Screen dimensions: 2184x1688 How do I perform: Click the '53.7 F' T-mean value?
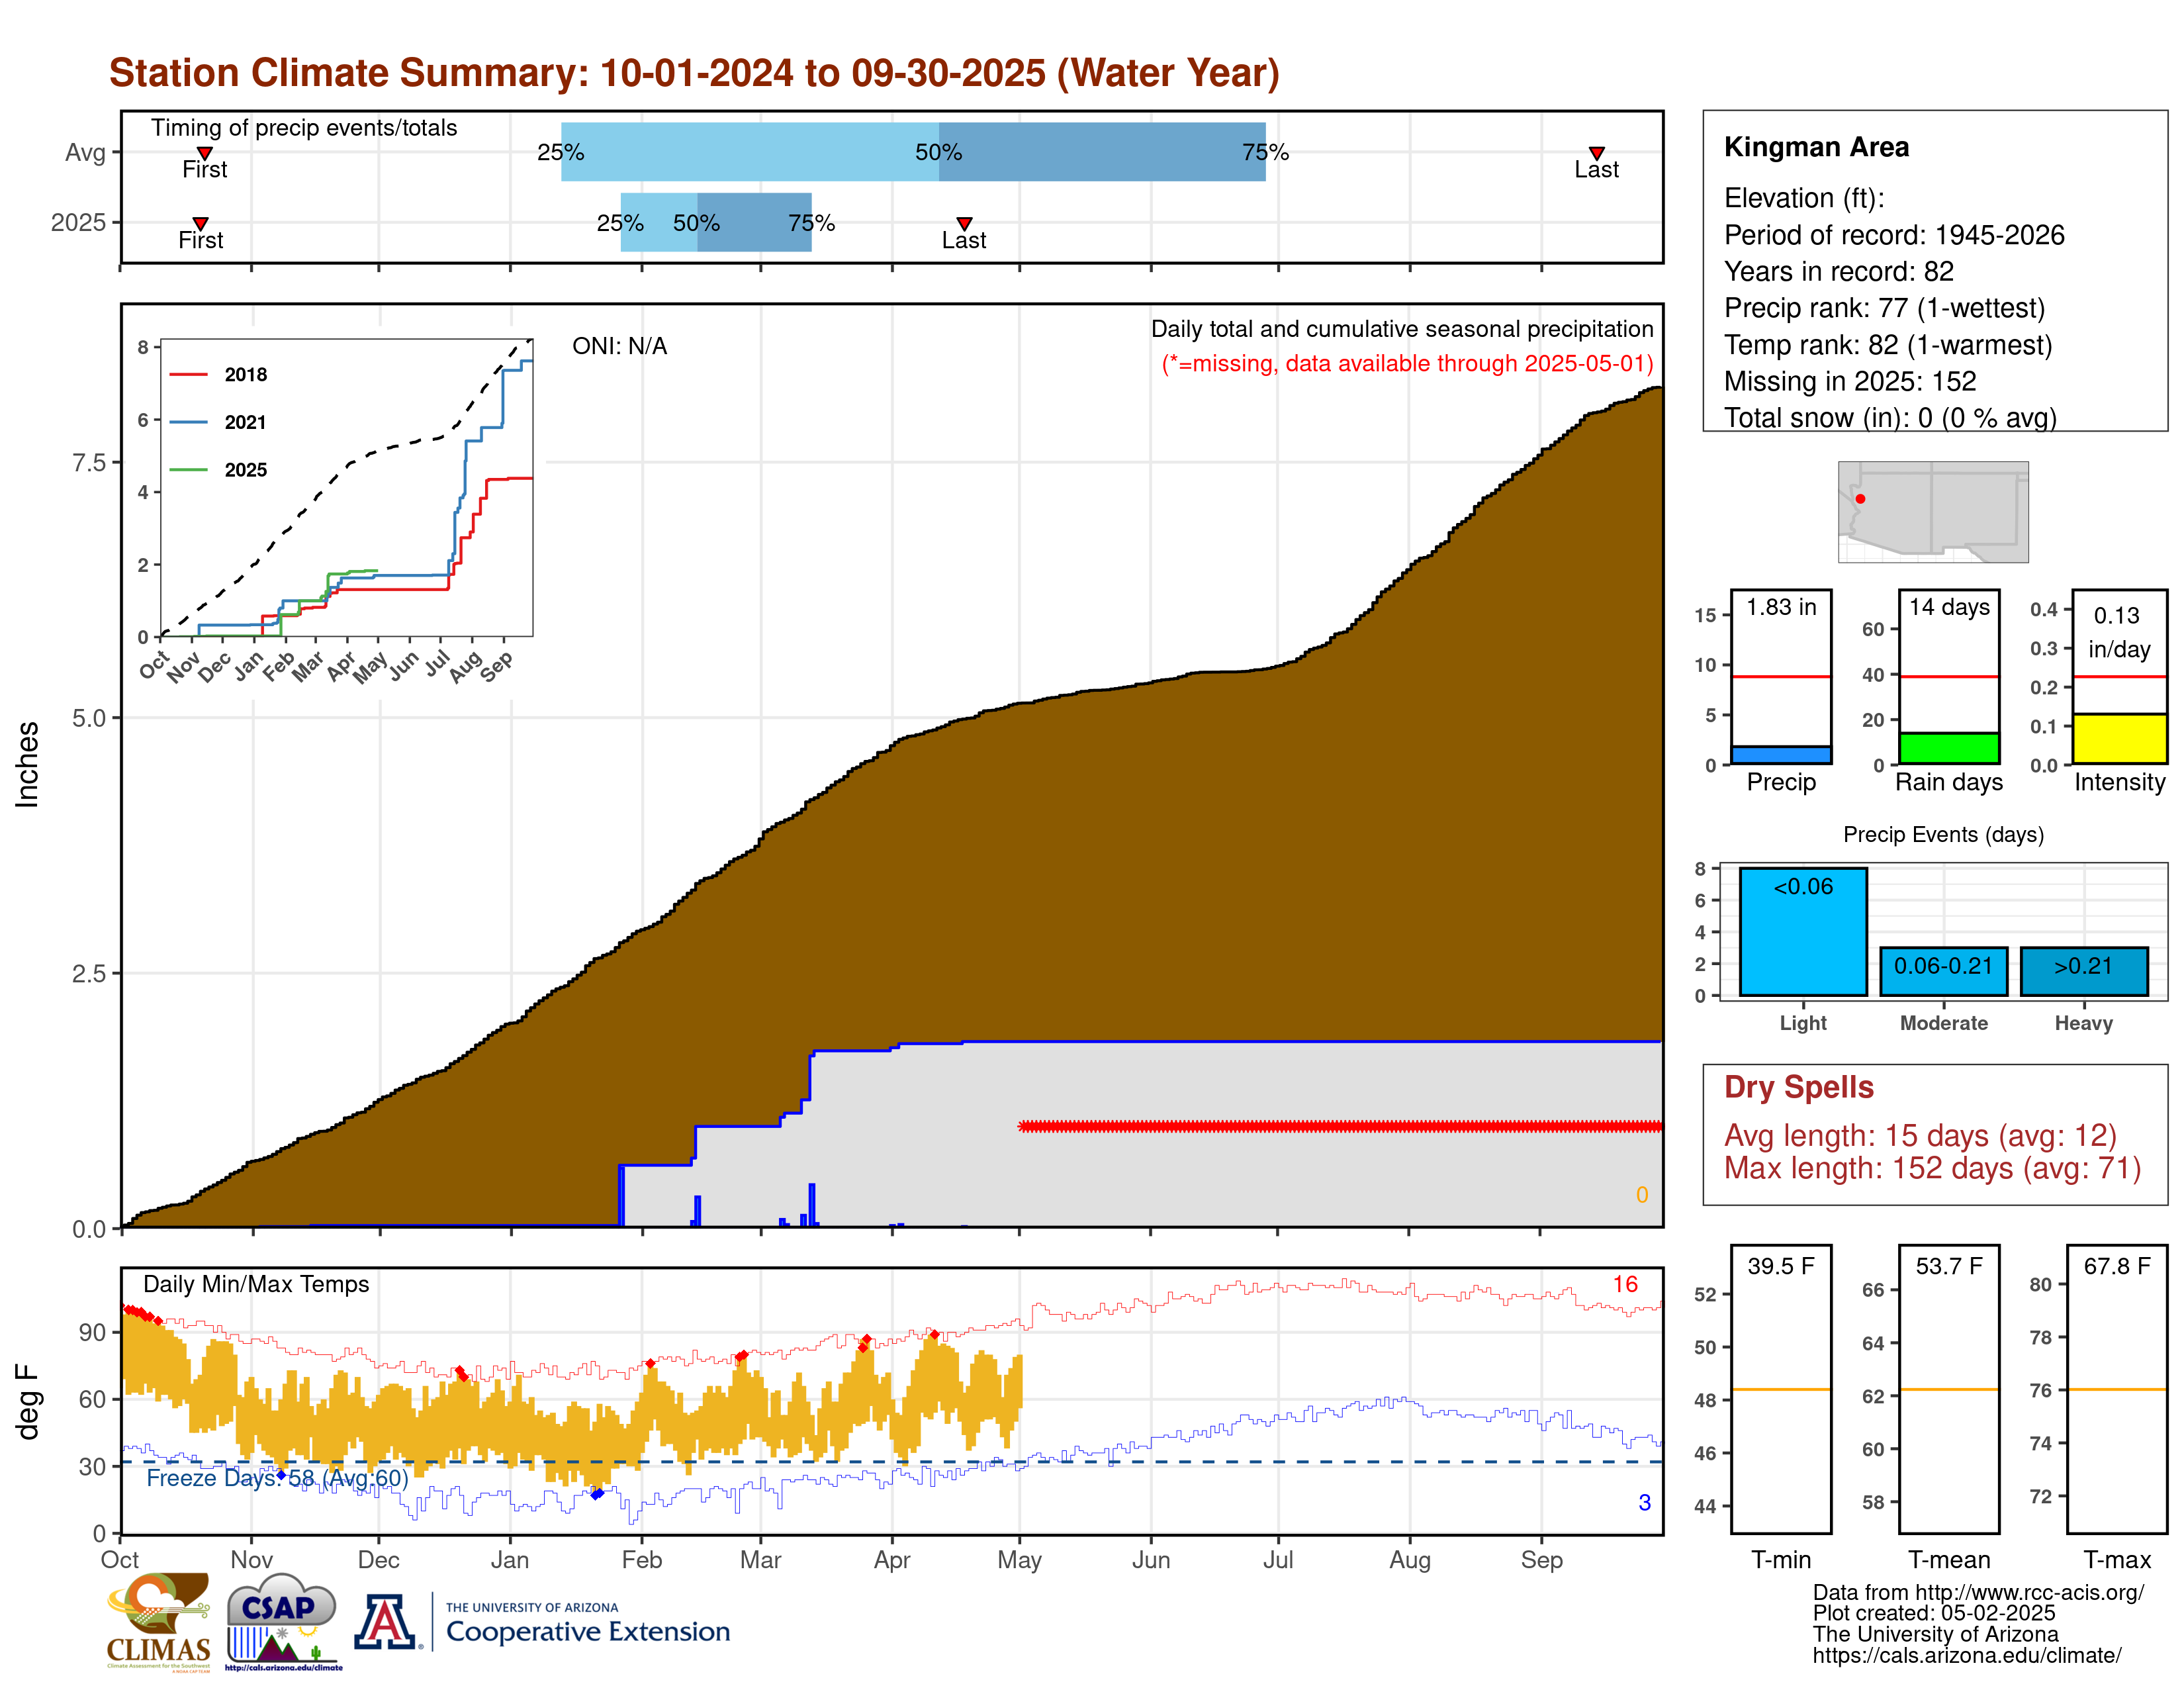point(1948,1266)
